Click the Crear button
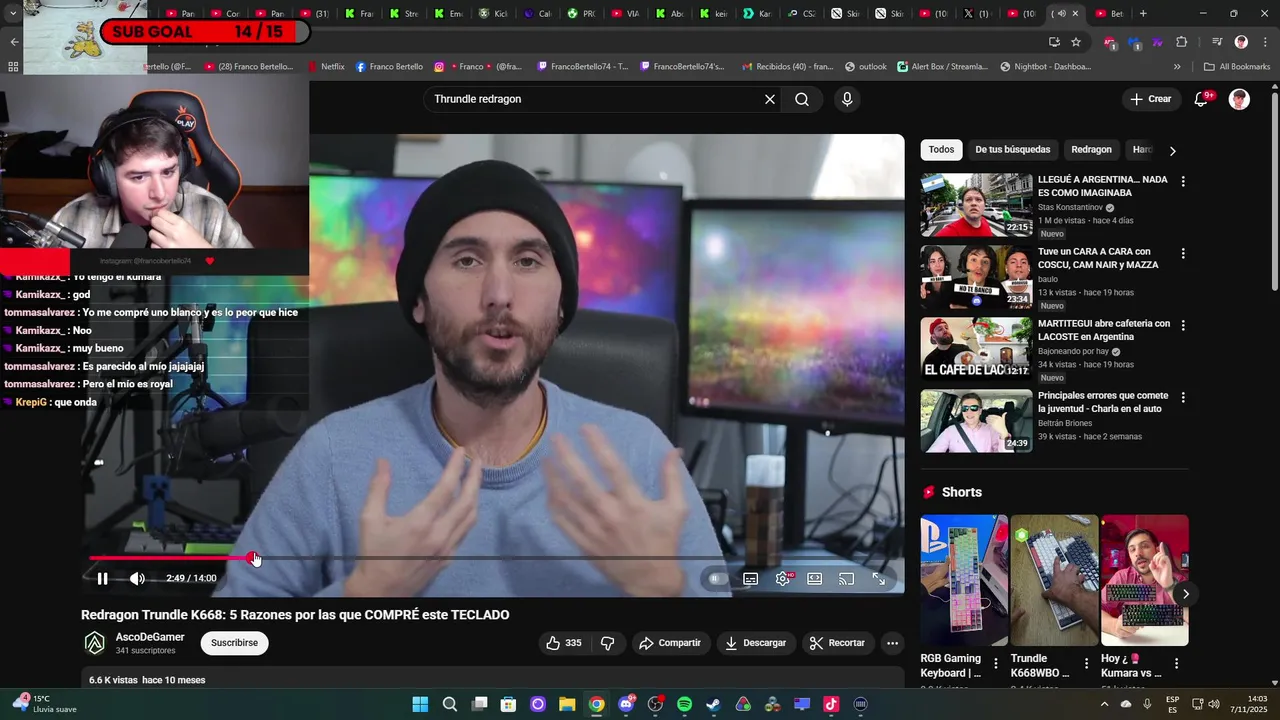The width and height of the screenshot is (1280, 720). tap(1151, 99)
